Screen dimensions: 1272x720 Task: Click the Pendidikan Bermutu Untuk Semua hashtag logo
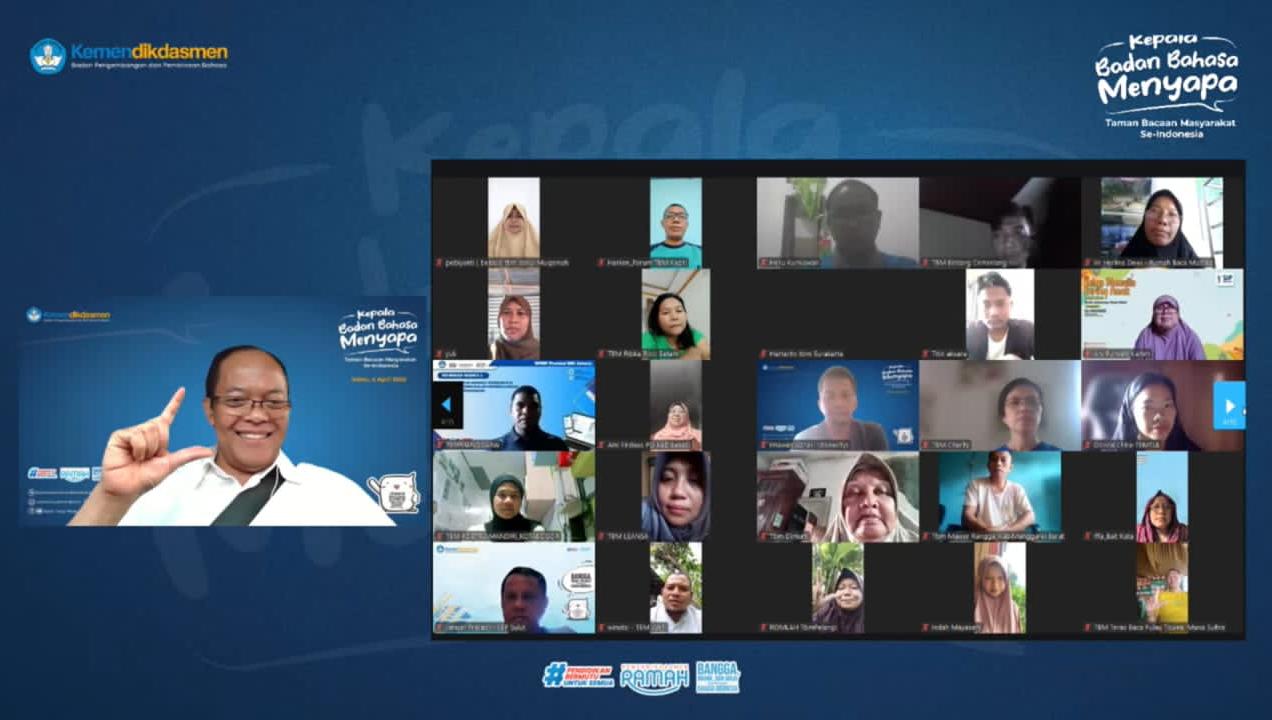pos(578,676)
